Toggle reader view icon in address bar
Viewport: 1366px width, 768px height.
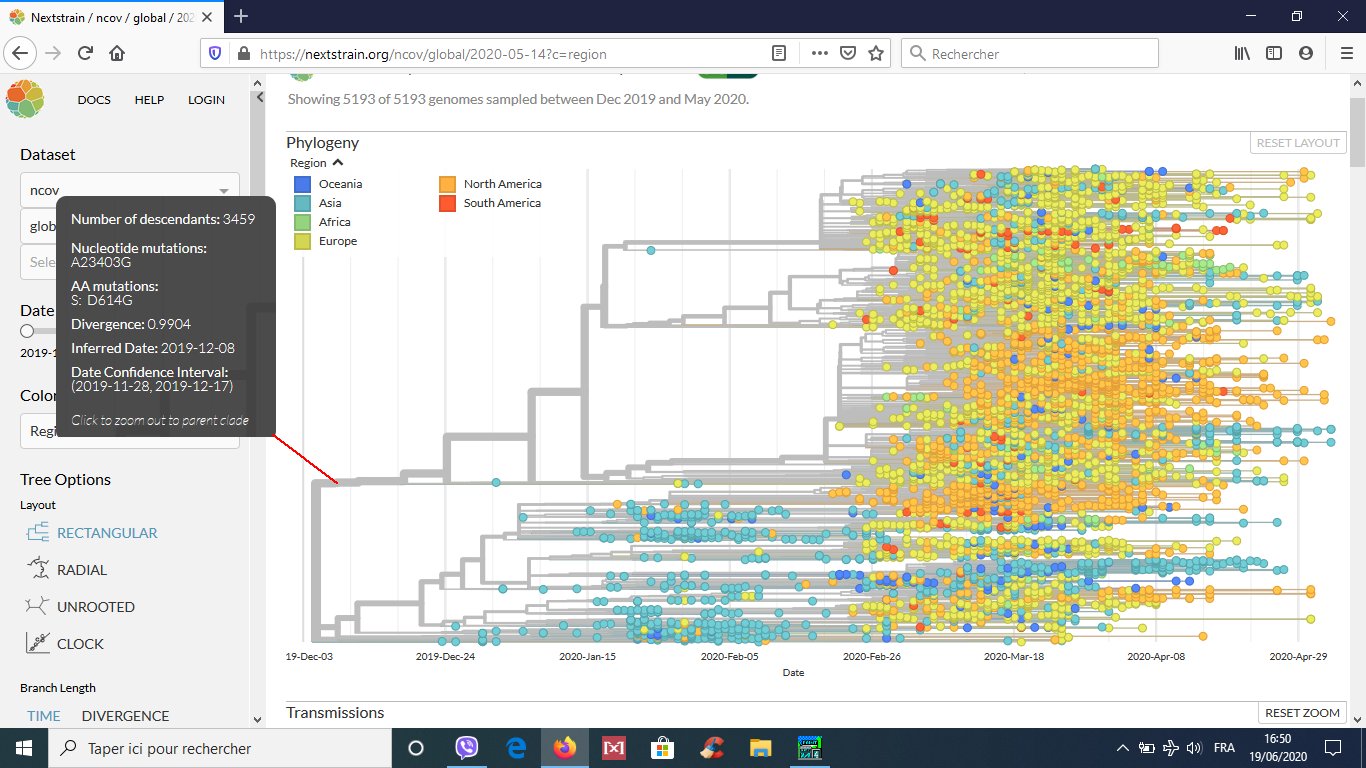[x=779, y=54]
